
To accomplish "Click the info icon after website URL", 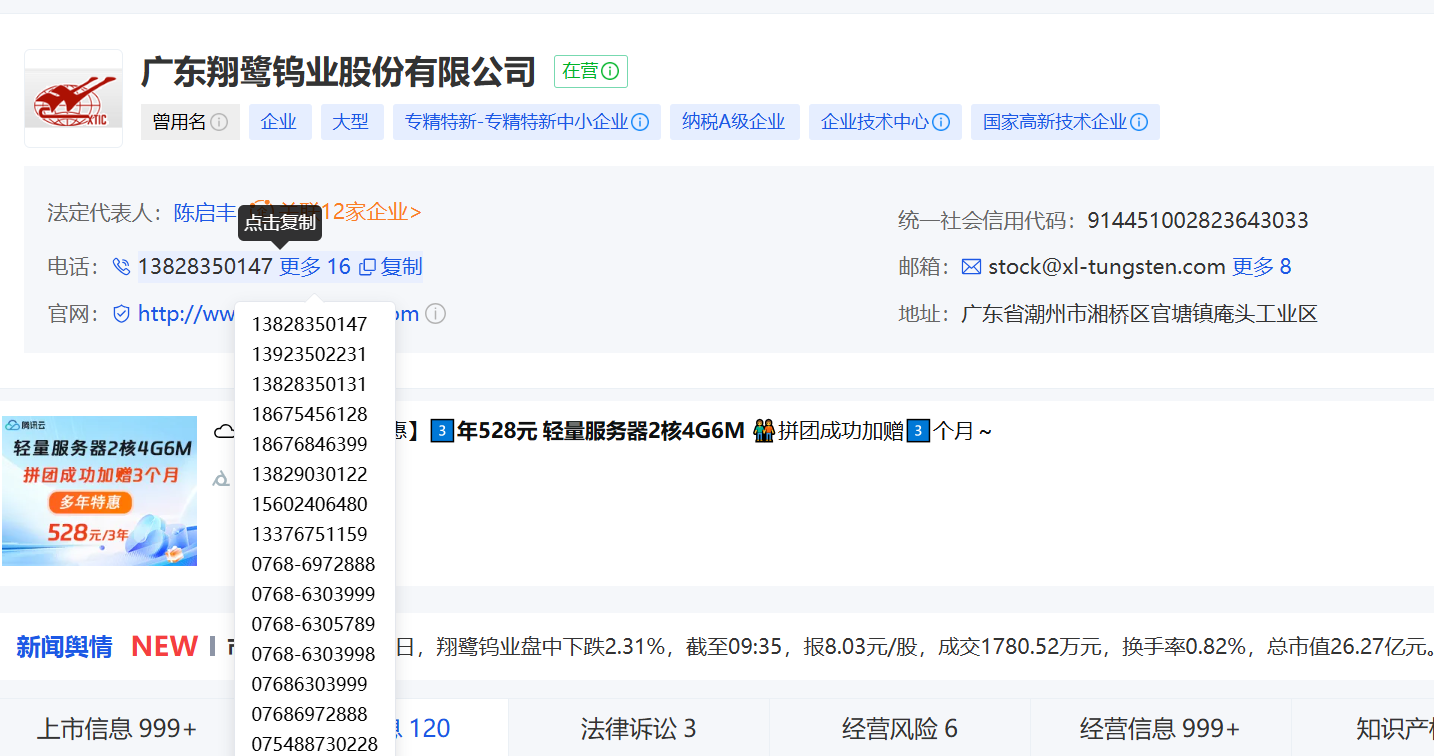I will tap(435, 314).
